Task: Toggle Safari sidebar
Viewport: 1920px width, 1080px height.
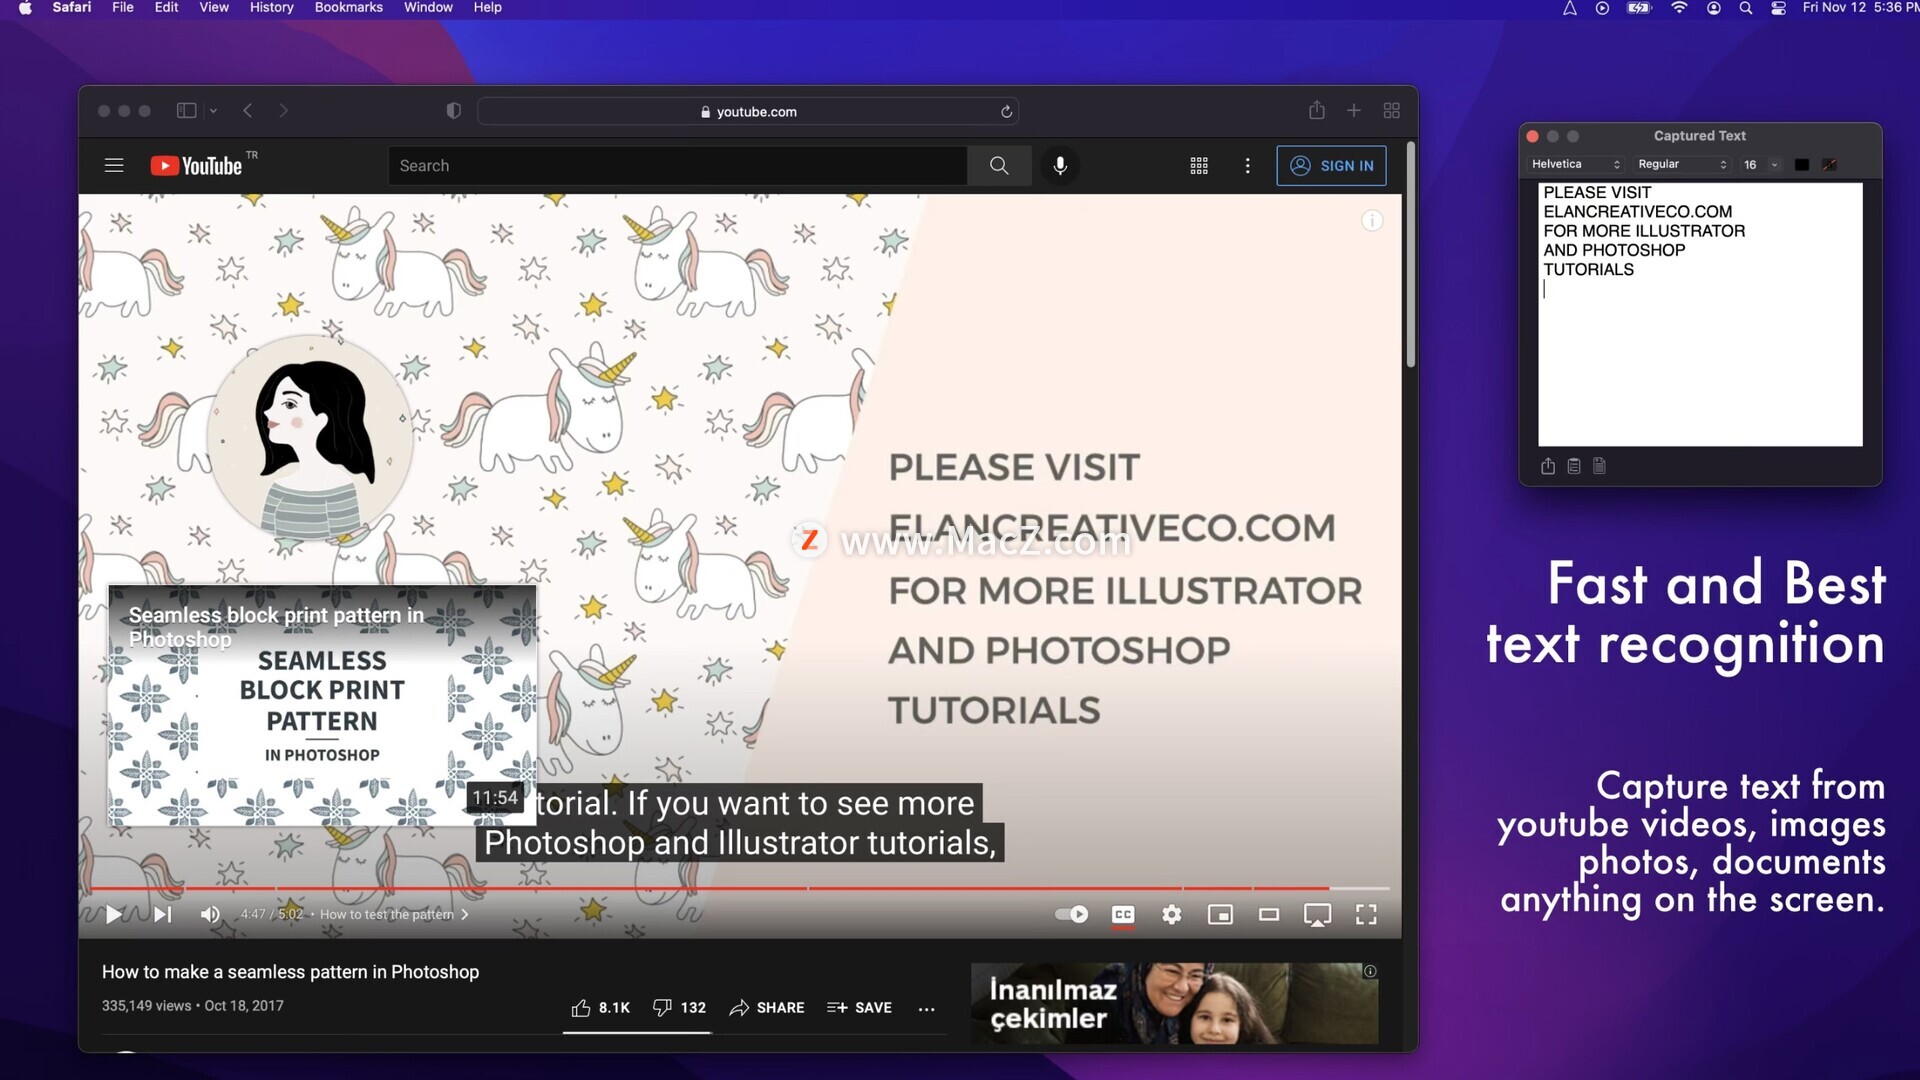Action: click(x=187, y=111)
